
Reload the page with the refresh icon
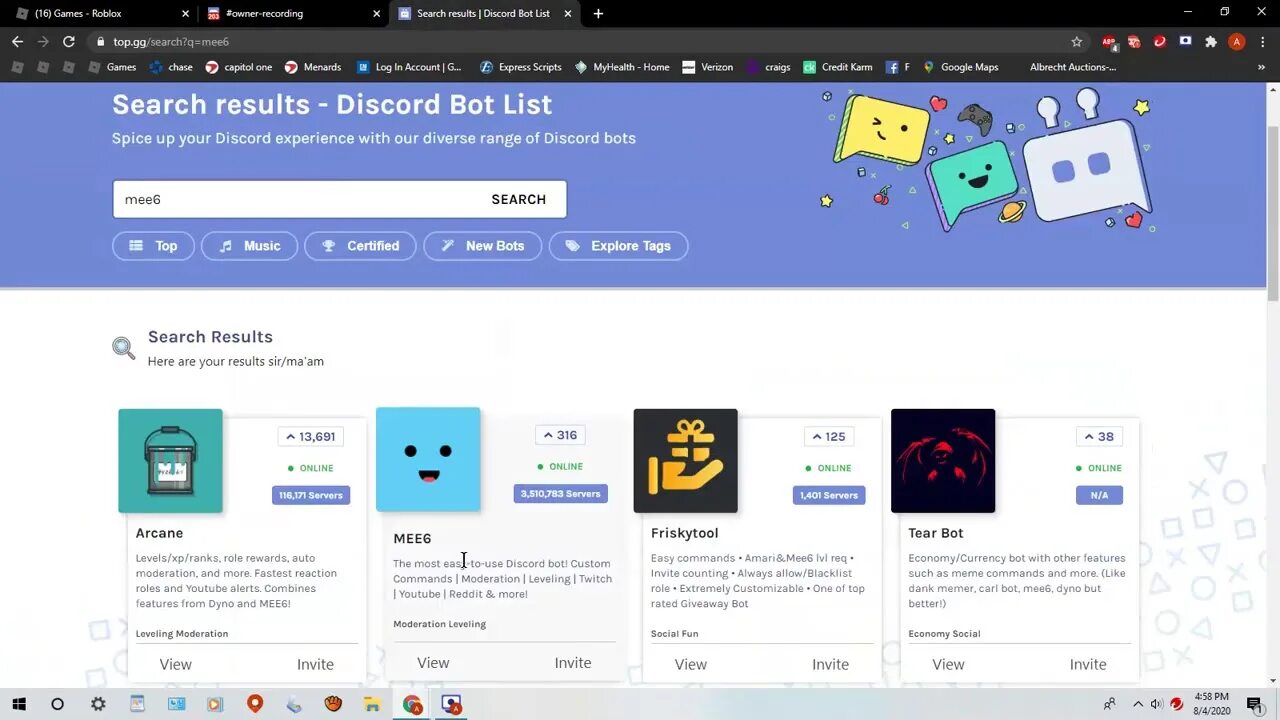[x=69, y=41]
